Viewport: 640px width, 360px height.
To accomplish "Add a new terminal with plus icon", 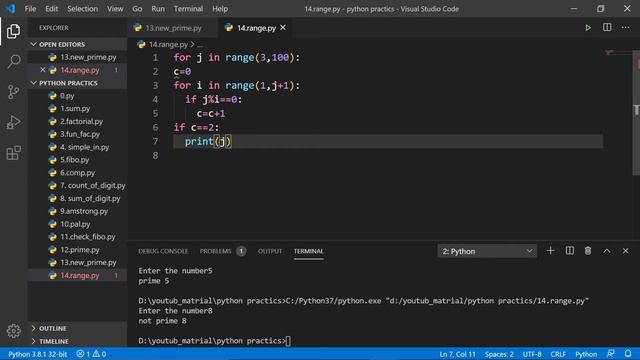I will pos(550,251).
